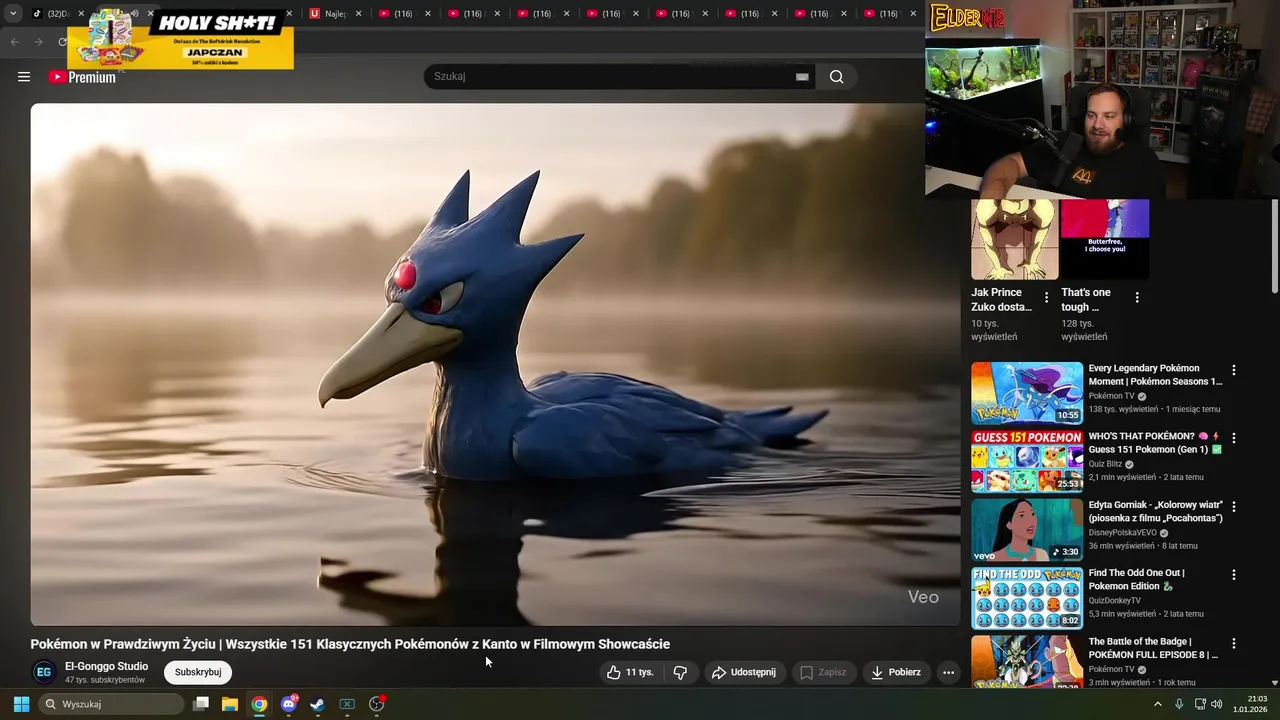Click the '47 tys. subskrybentów' text
Image resolution: width=1280 pixels, height=720 pixels.
pos(105,680)
